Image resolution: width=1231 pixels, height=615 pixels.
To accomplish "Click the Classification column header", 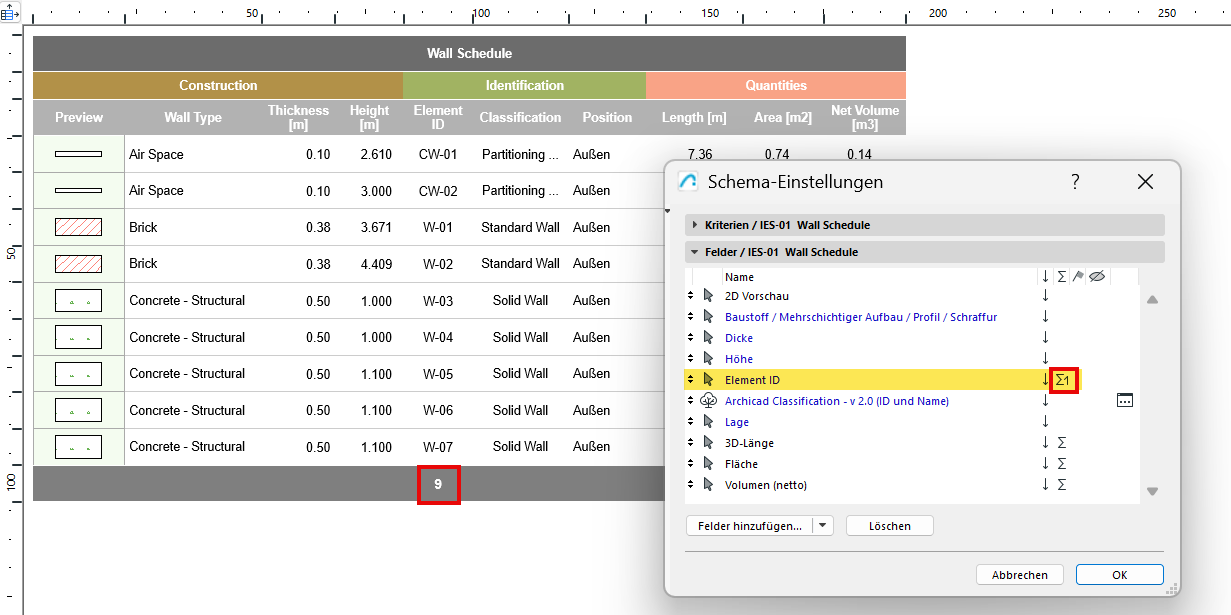I will point(520,117).
